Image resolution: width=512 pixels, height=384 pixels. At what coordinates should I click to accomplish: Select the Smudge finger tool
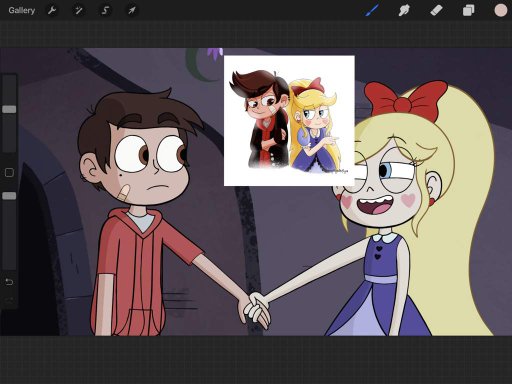coord(404,10)
